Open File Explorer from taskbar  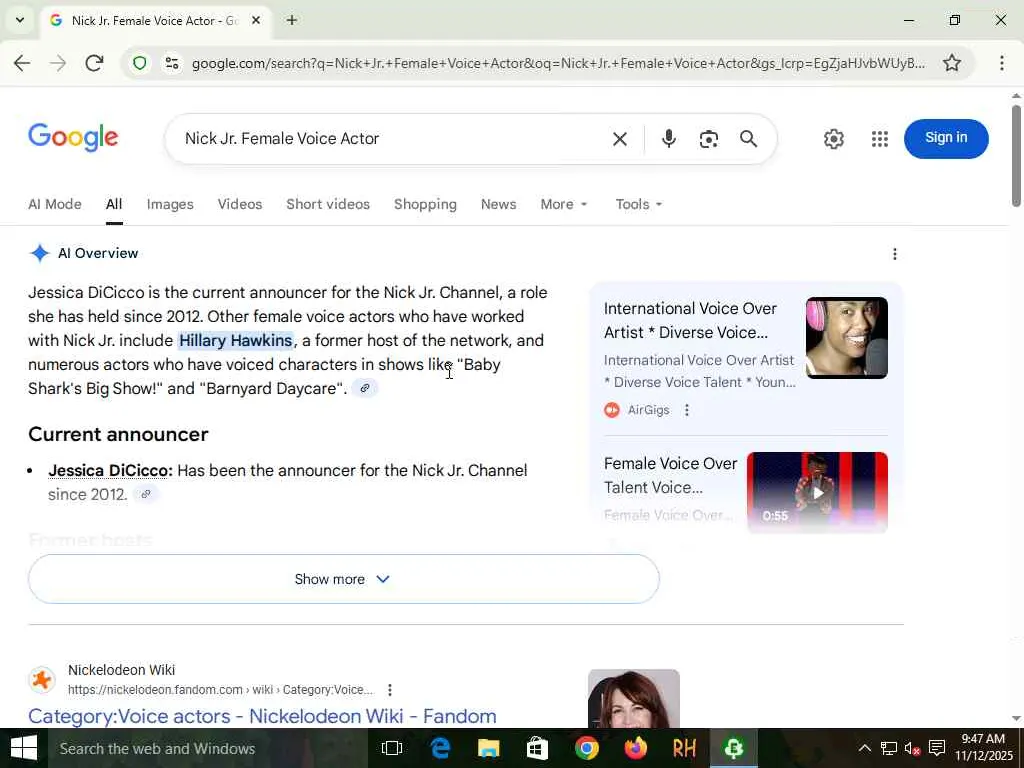pyautogui.click(x=488, y=748)
